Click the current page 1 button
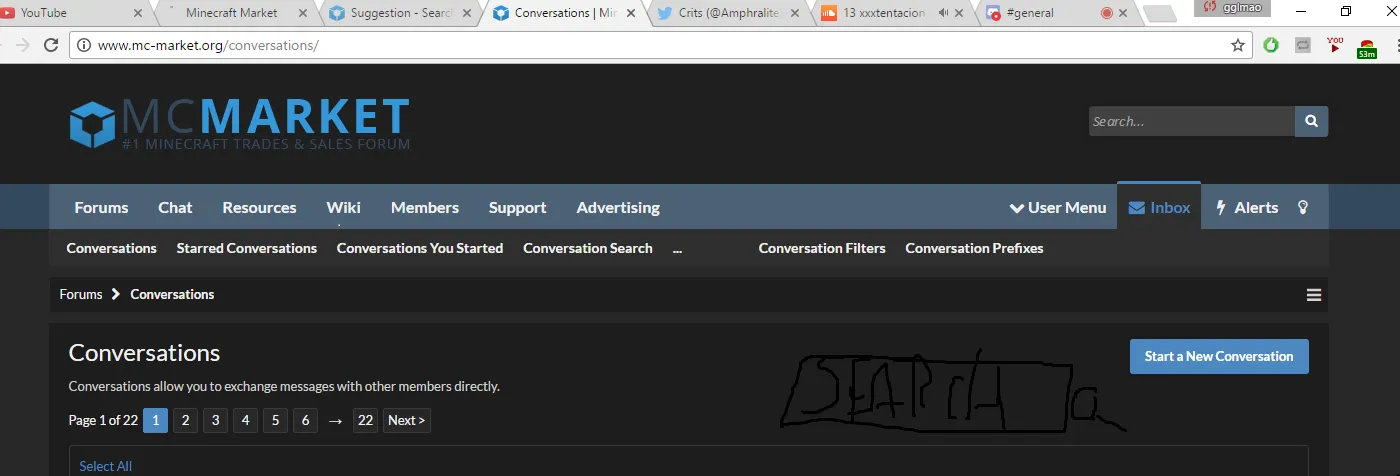Image resolution: width=1400 pixels, height=476 pixels. 155,420
